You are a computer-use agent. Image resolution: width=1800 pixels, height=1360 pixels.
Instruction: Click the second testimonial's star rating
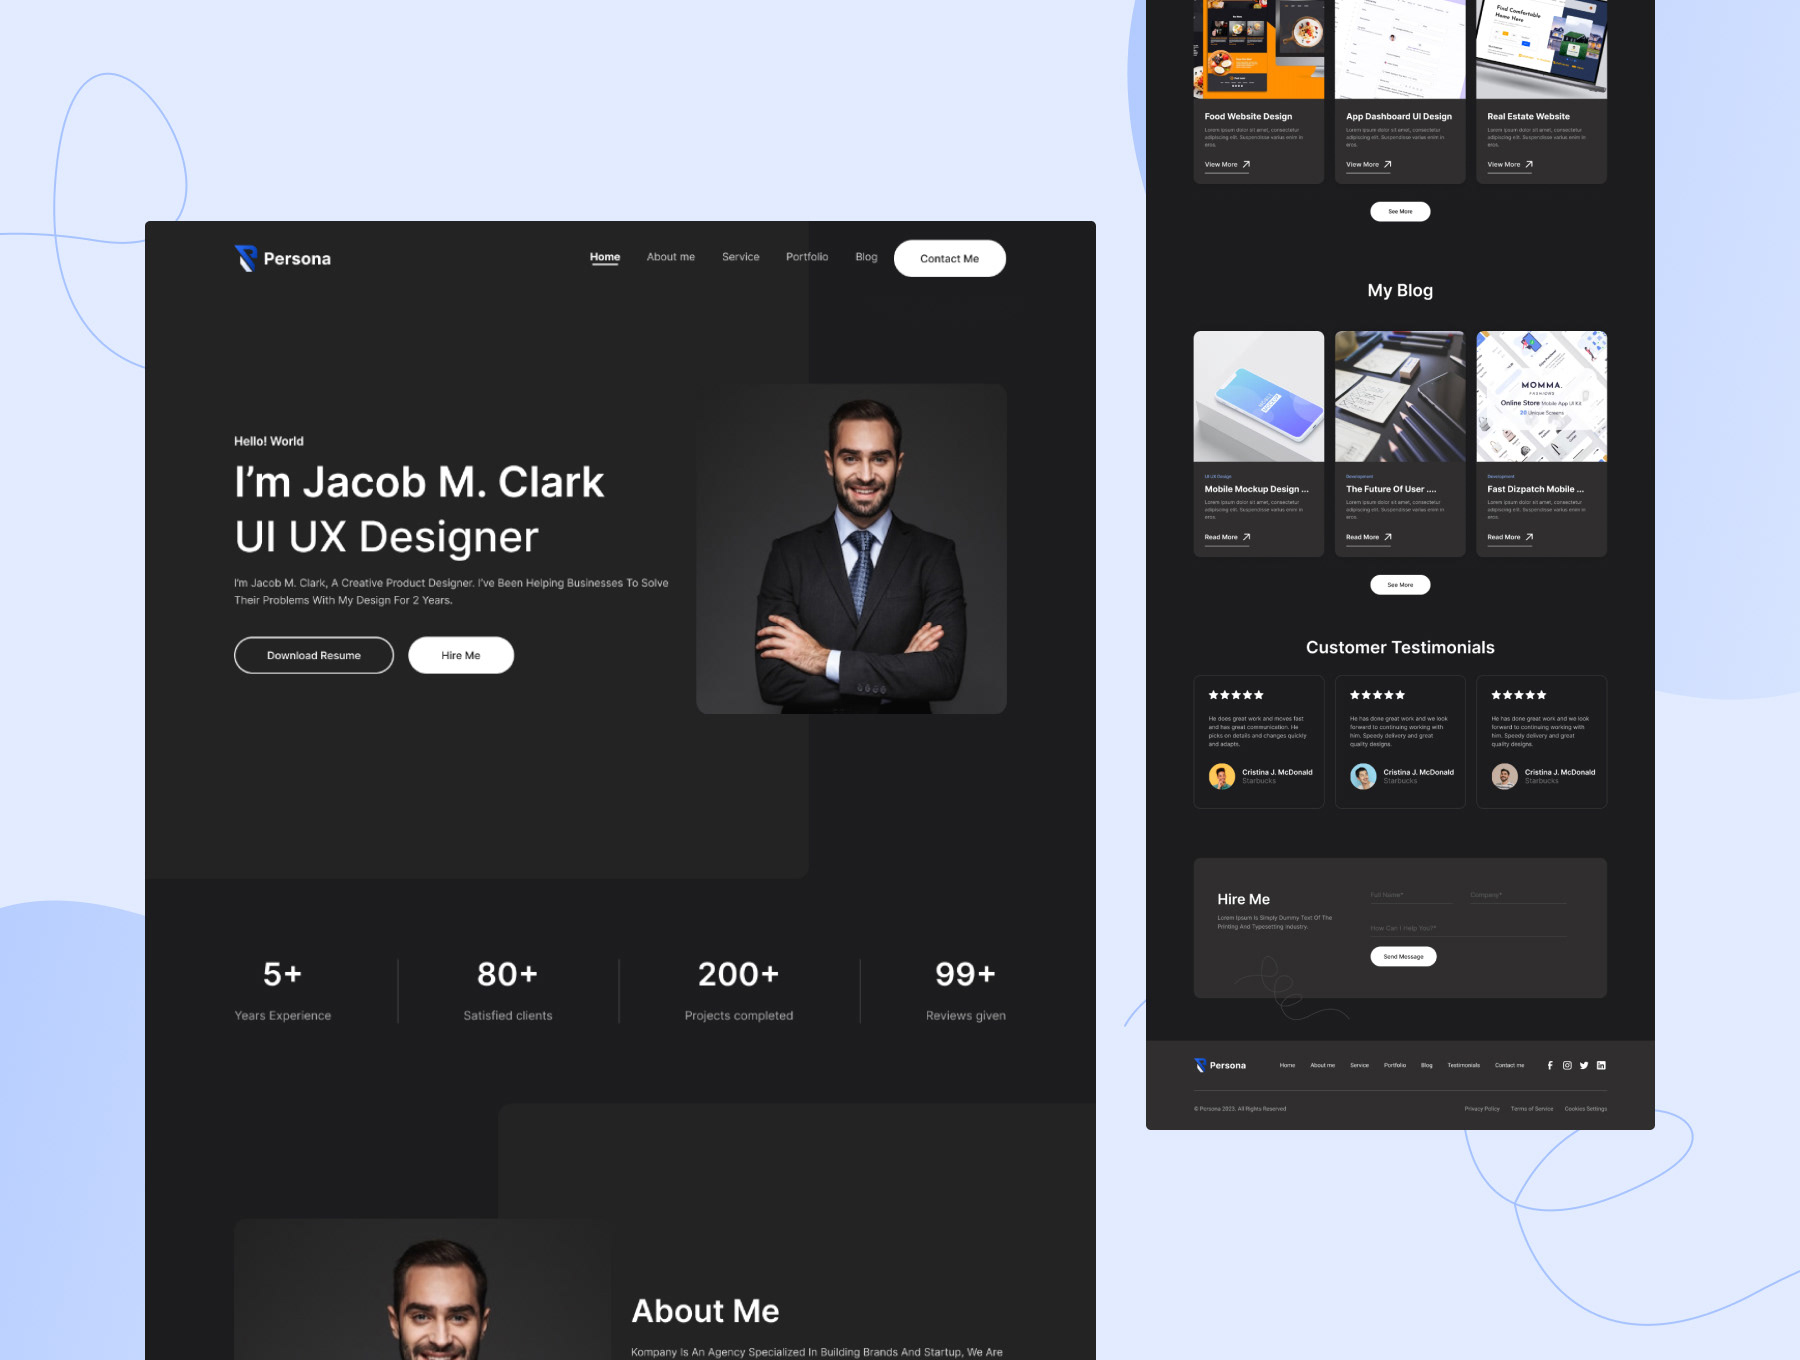click(1377, 695)
